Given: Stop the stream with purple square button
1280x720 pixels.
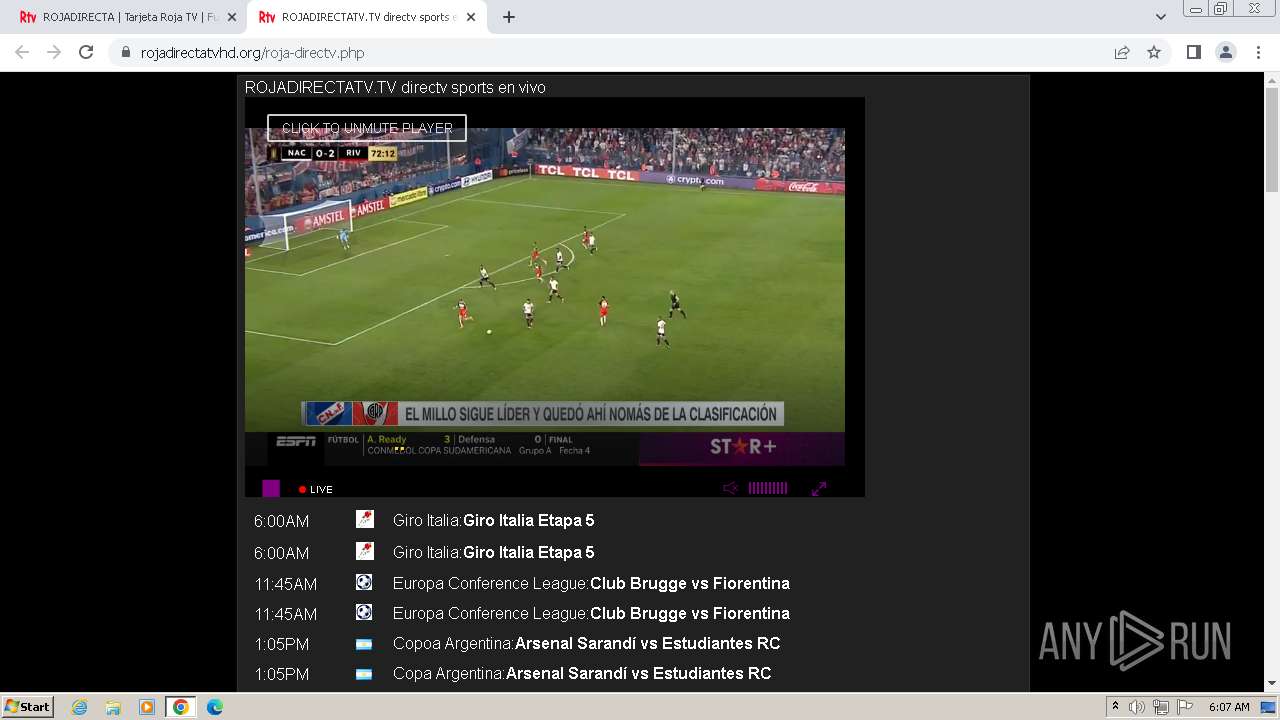Looking at the screenshot, I should click(x=271, y=488).
